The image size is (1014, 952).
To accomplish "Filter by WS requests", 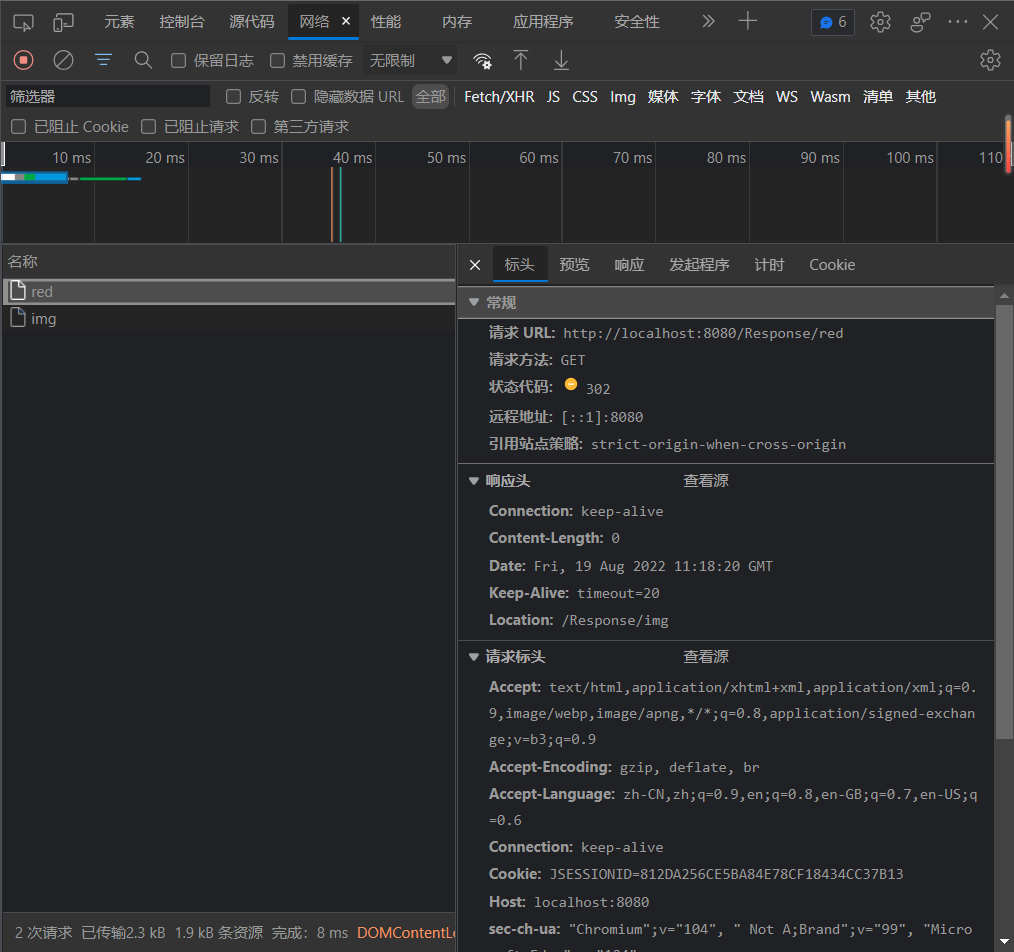I will tap(786, 97).
